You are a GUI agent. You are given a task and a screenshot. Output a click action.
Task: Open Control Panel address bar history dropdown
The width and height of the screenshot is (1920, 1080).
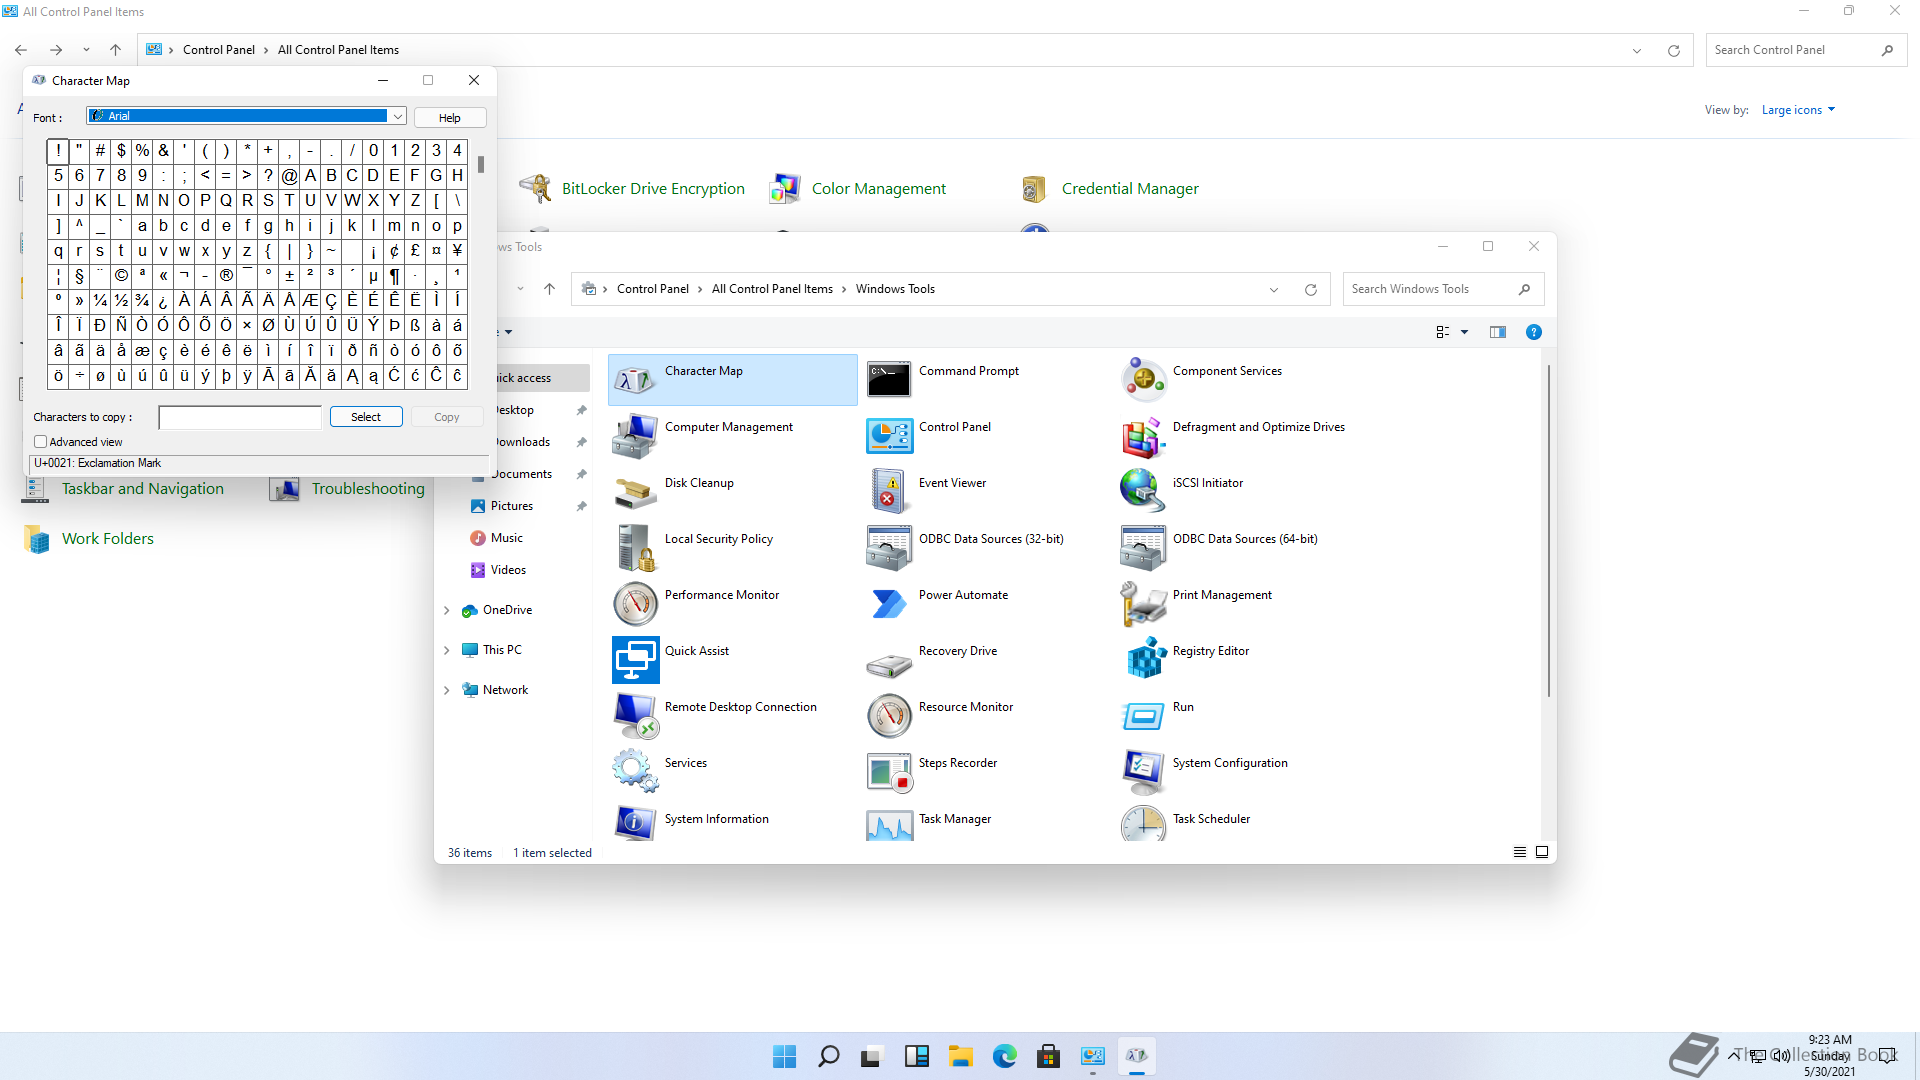pyautogui.click(x=1637, y=51)
